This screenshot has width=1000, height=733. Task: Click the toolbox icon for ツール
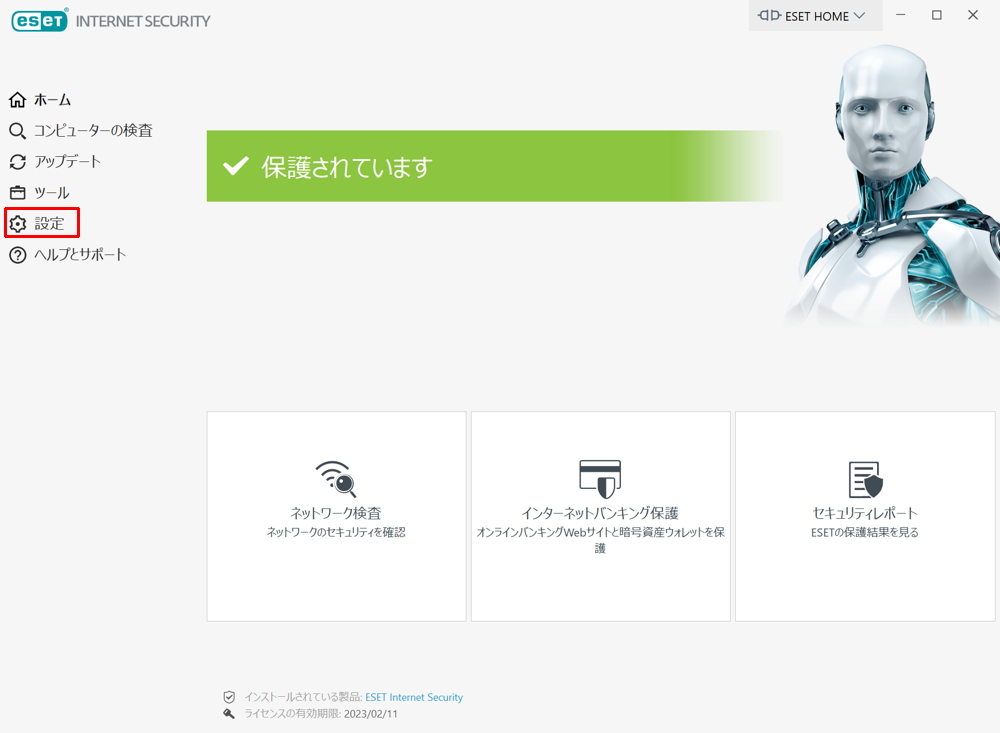pos(17,193)
